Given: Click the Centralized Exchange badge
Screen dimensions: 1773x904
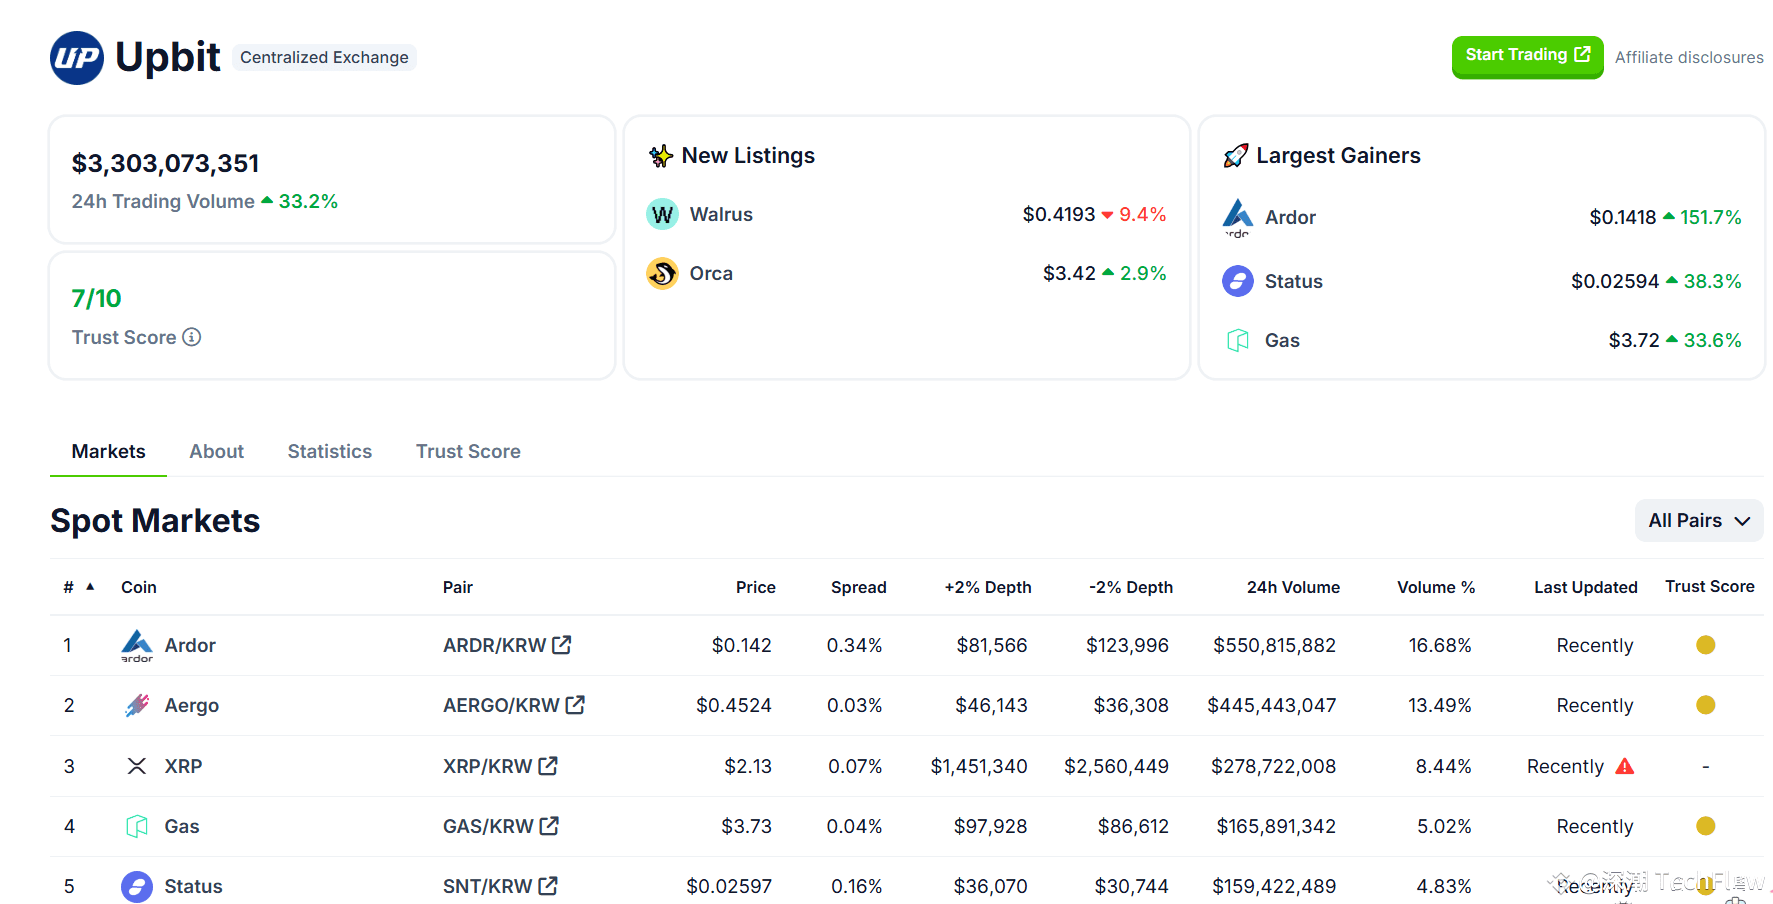Looking at the screenshot, I should click(324, 57).
